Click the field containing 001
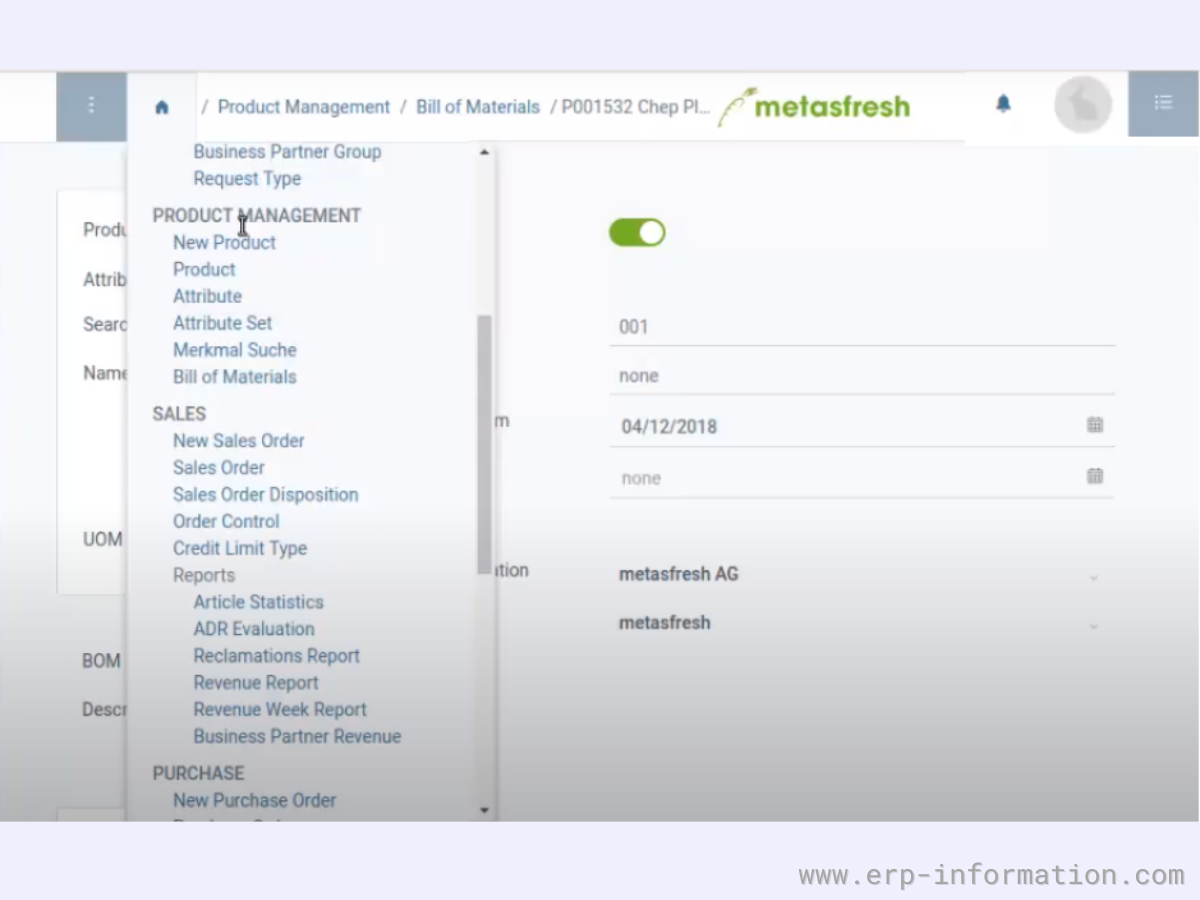 point(861,327)
